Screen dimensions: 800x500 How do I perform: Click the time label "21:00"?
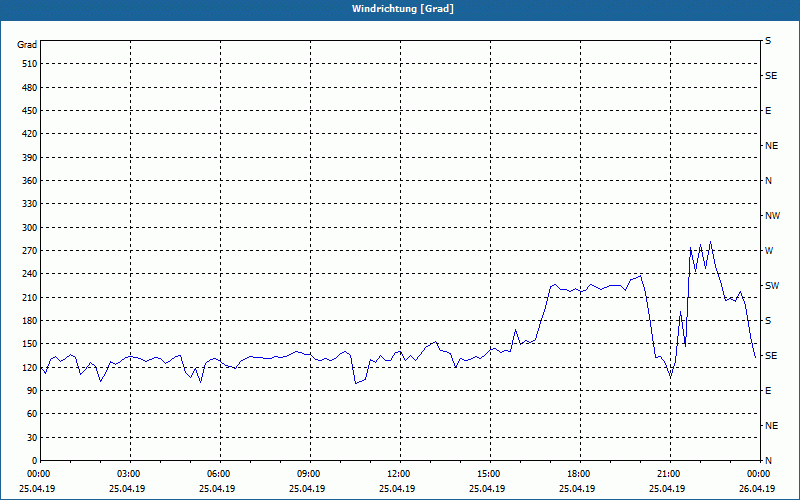coord(668,474)
